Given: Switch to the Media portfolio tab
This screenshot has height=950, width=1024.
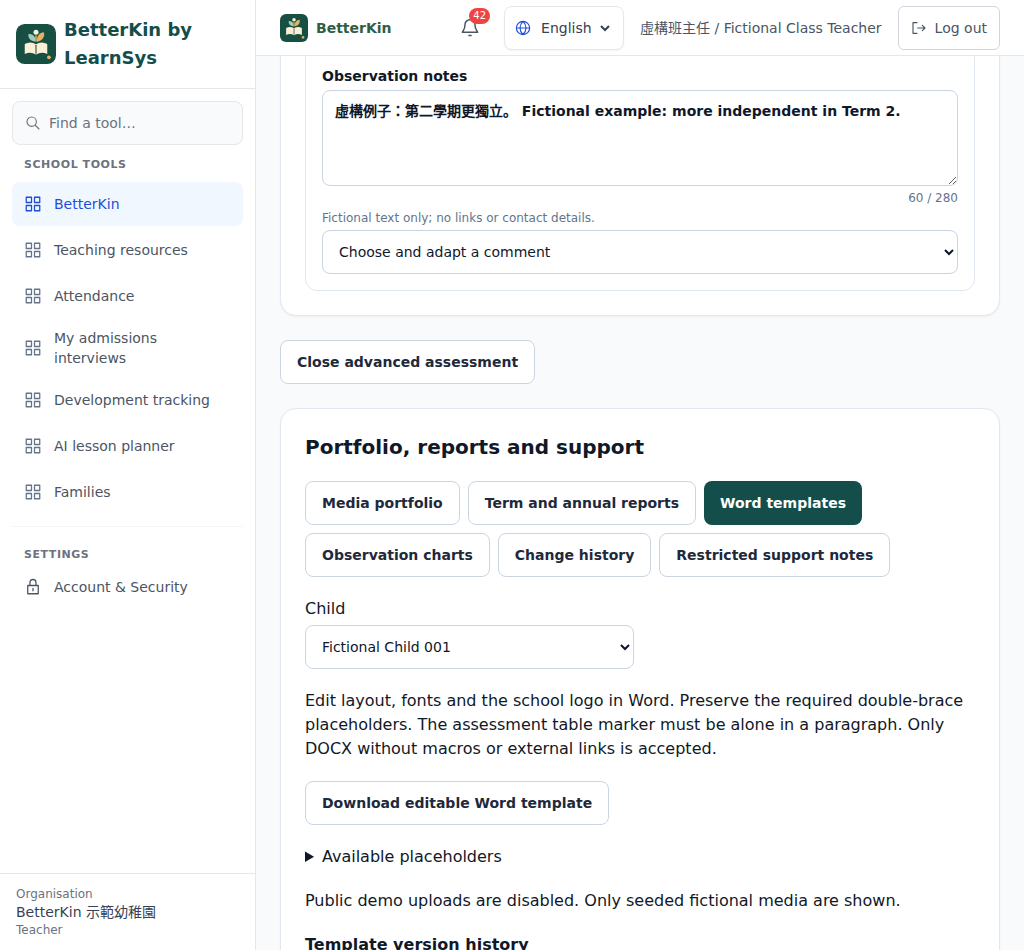Looking at the screenshot, I should (x=382, y=503).
